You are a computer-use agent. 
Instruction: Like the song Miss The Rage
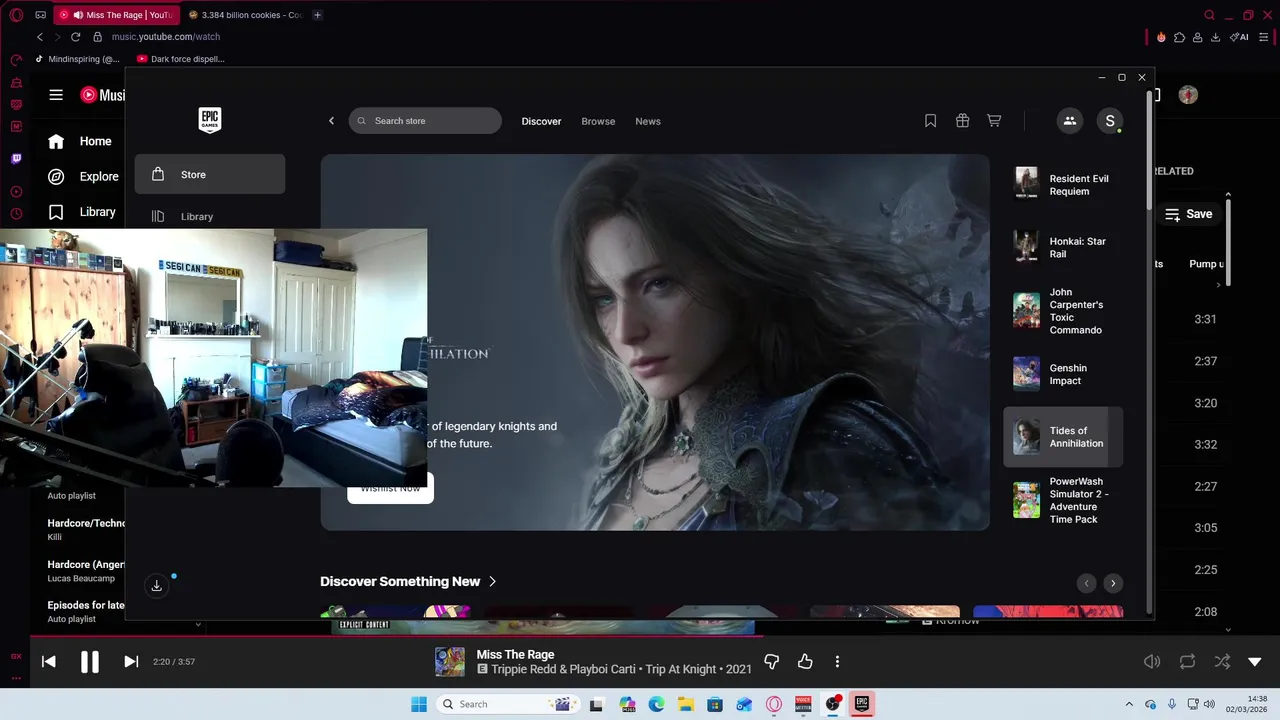805,661
